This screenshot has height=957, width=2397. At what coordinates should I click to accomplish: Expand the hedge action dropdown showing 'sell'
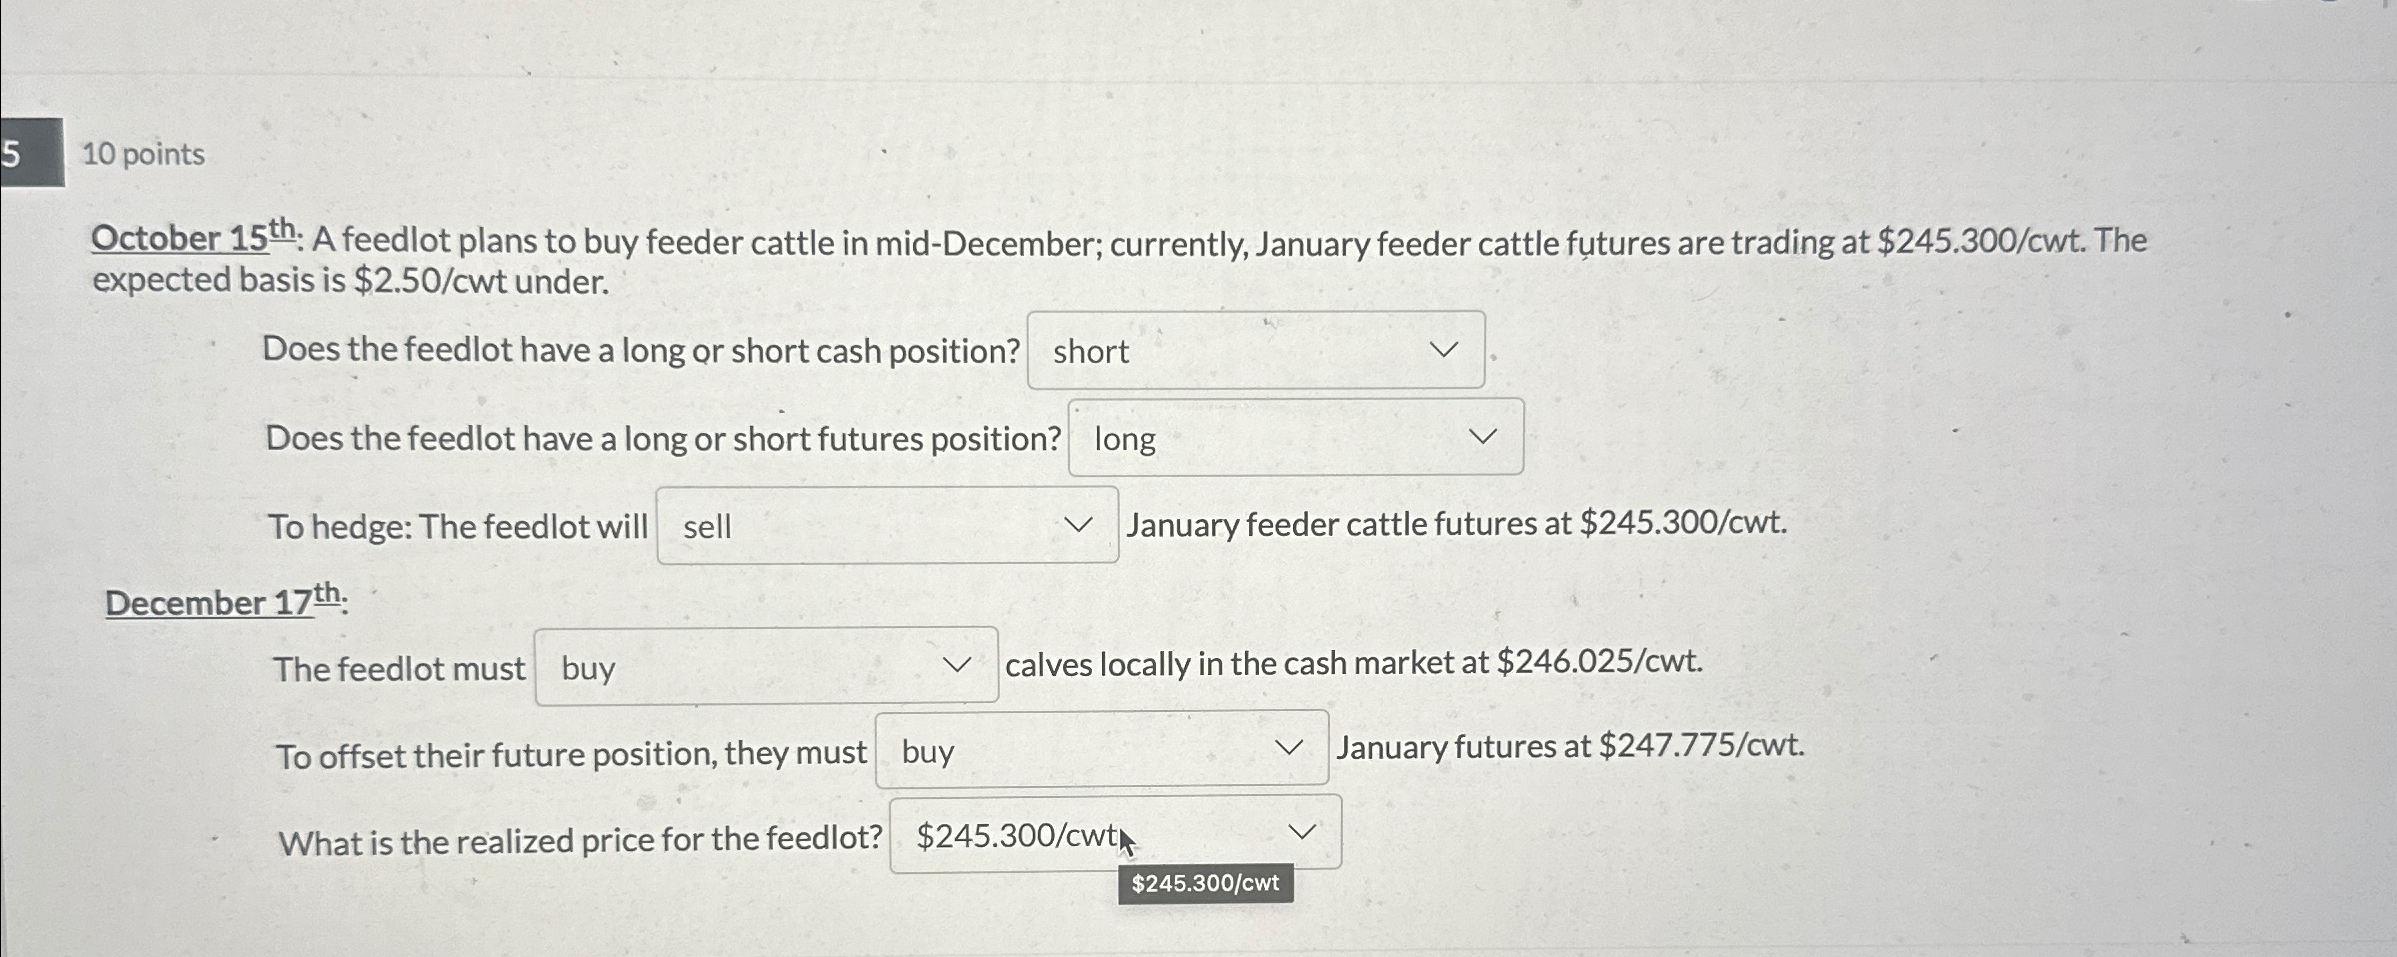(886, 525)
